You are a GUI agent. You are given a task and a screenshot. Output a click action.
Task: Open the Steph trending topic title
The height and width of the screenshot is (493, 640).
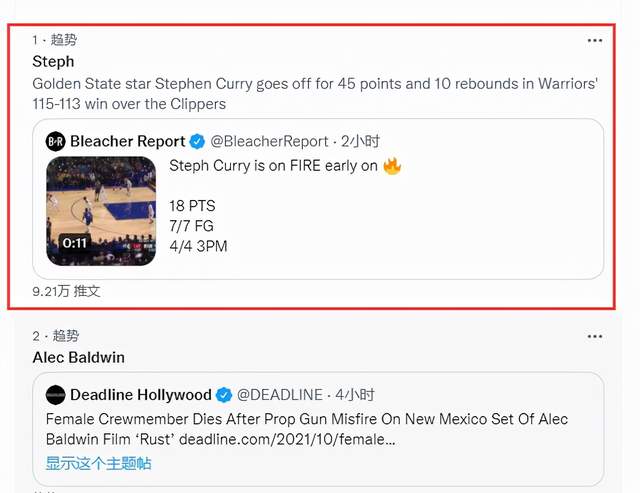coord(53,61)
